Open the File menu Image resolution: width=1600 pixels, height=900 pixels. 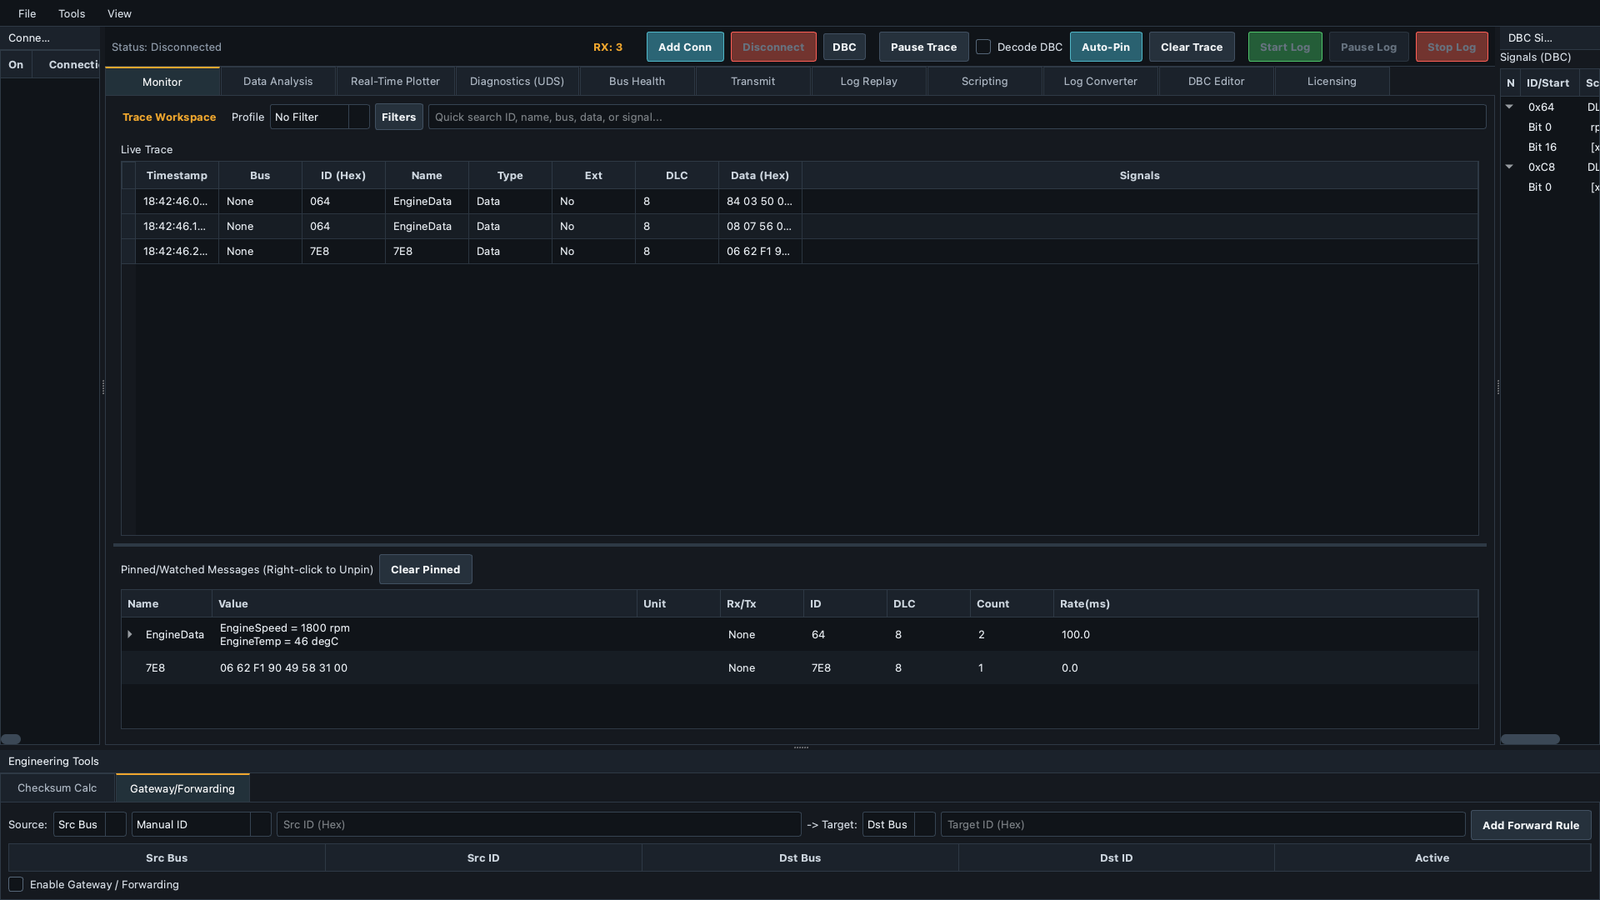click(x=27, y=14)
